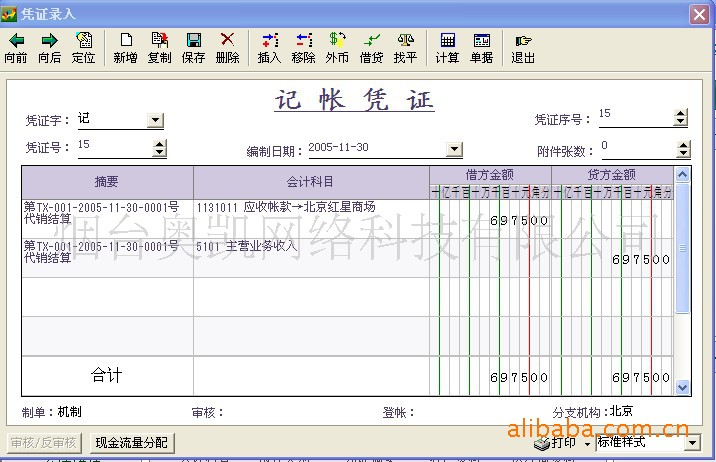Click the printer 打印 icon
The height and width of the screenshot is (462, 716).
[x=542, y=443]
